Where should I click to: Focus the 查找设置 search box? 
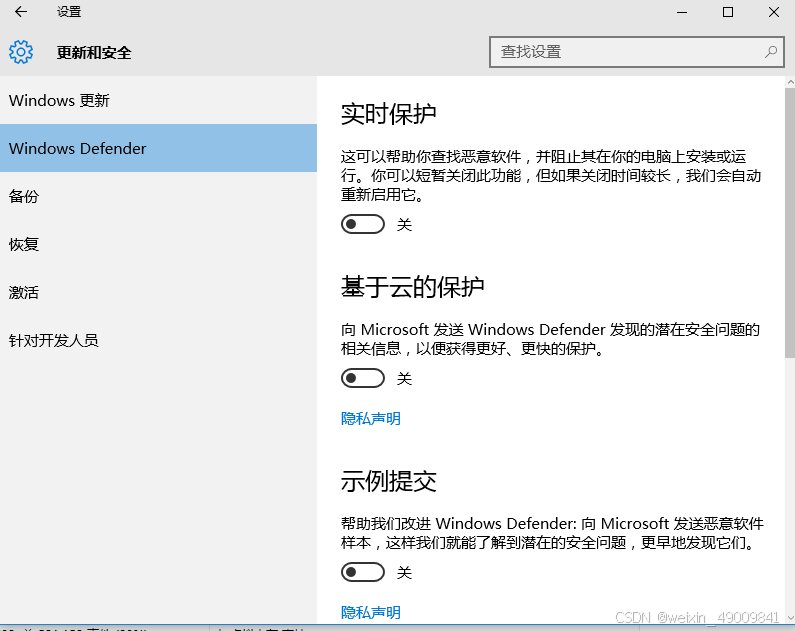click(637, 52)
